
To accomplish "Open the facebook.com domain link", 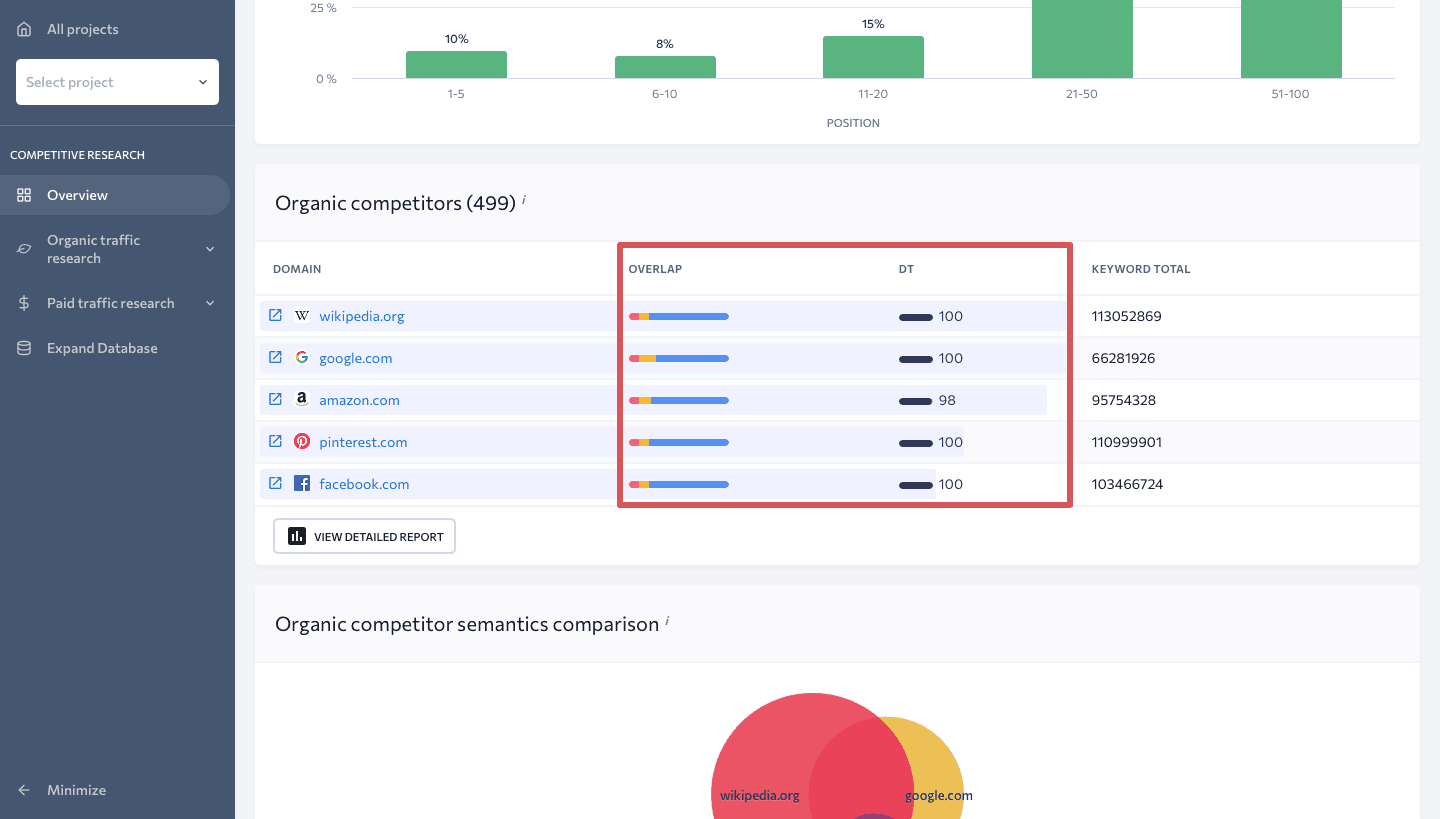I will (x=364, y=484).
